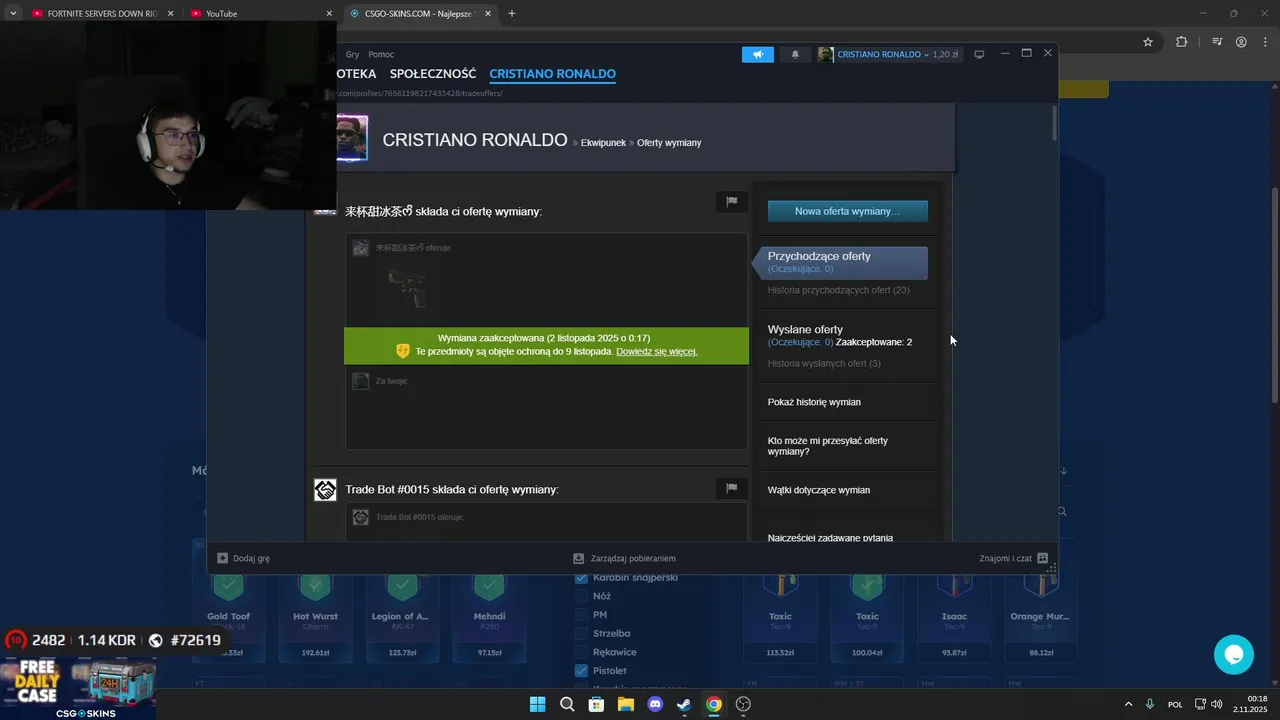
Task: Select the Isaac Tec-9 skin card
Action: point(954,617)
